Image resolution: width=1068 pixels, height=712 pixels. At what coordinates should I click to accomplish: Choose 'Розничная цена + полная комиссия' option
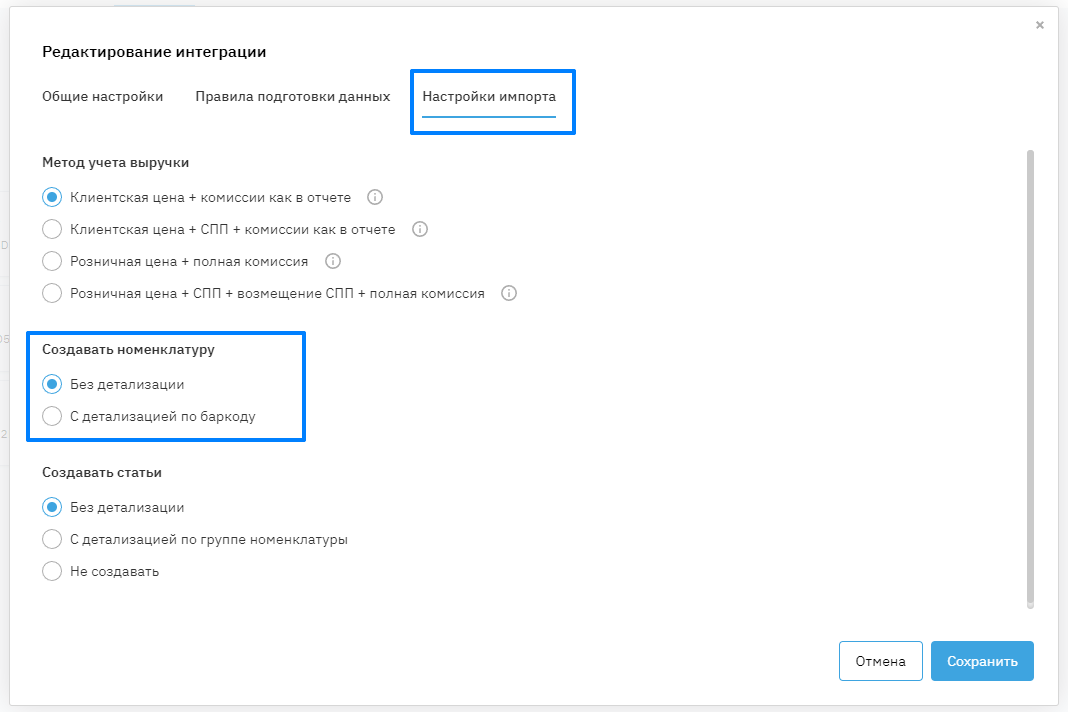coord(53,261)
